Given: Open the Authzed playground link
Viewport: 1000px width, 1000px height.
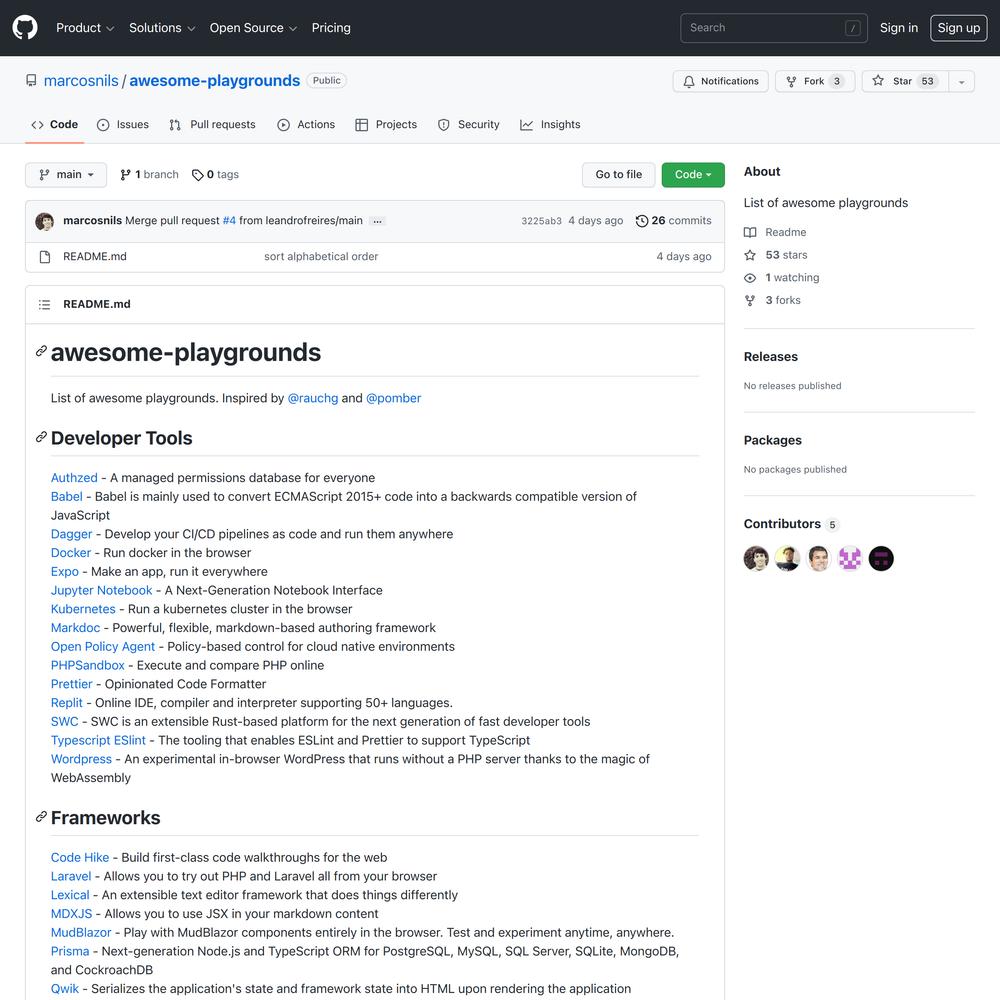Looking at the screenshot, I should tap(74, 478).
